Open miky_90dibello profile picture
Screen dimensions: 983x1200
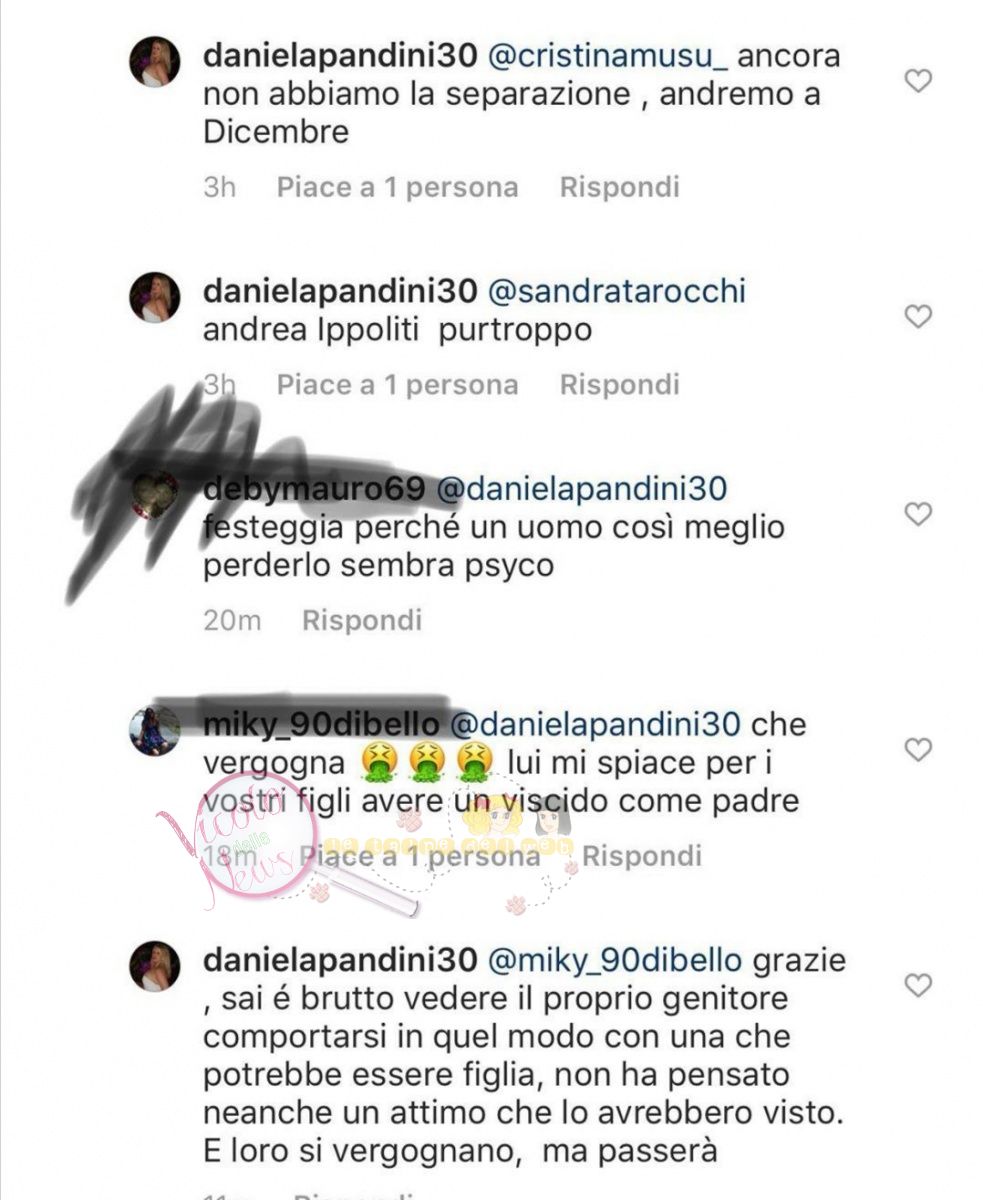click(155, 731)
